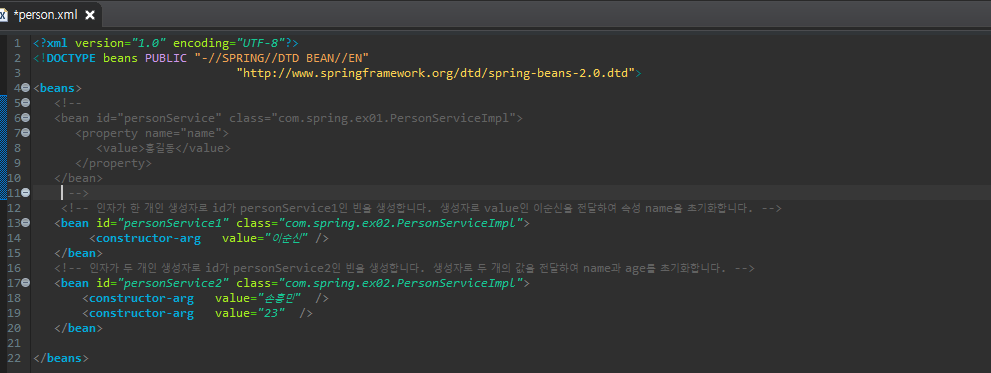The width and height of the screenshot is (991, 373).
Task: Click the commented property name="name" line
Action: click(x=152, y=133)
